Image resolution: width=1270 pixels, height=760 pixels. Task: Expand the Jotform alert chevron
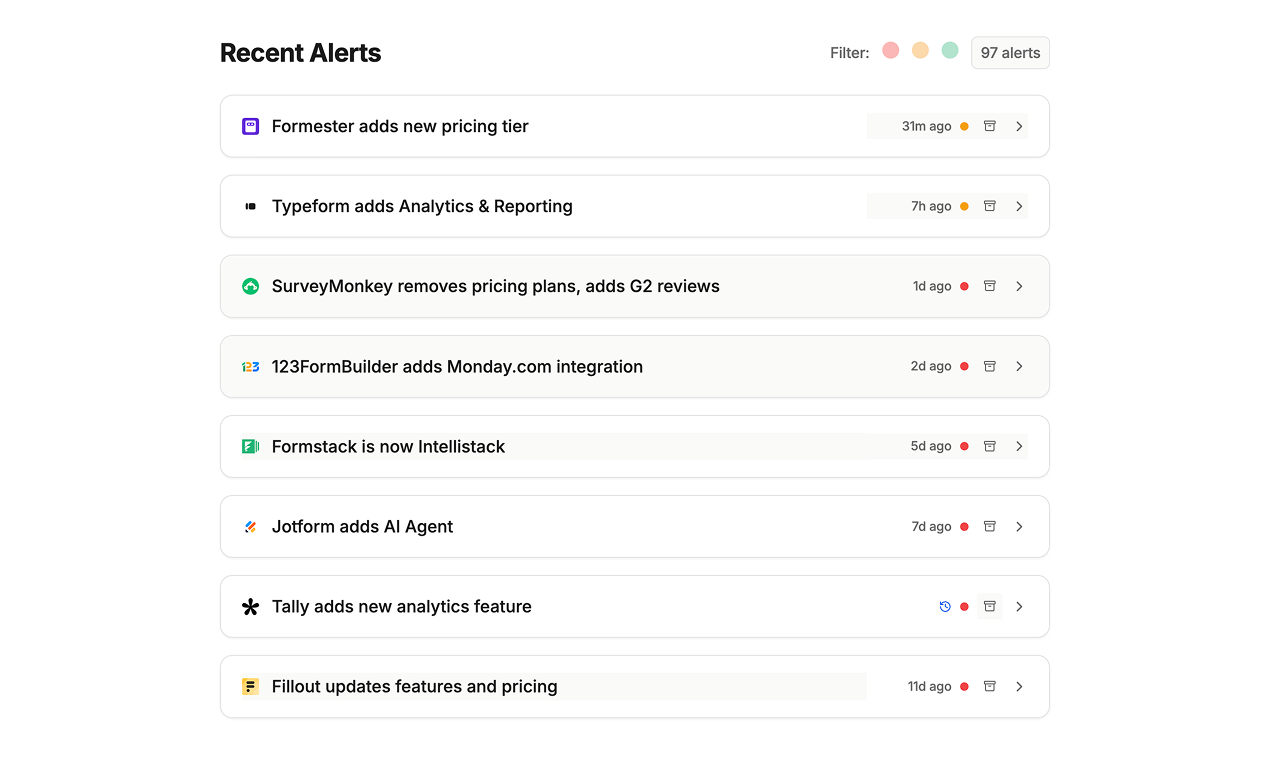click(x=1019, y=526)
